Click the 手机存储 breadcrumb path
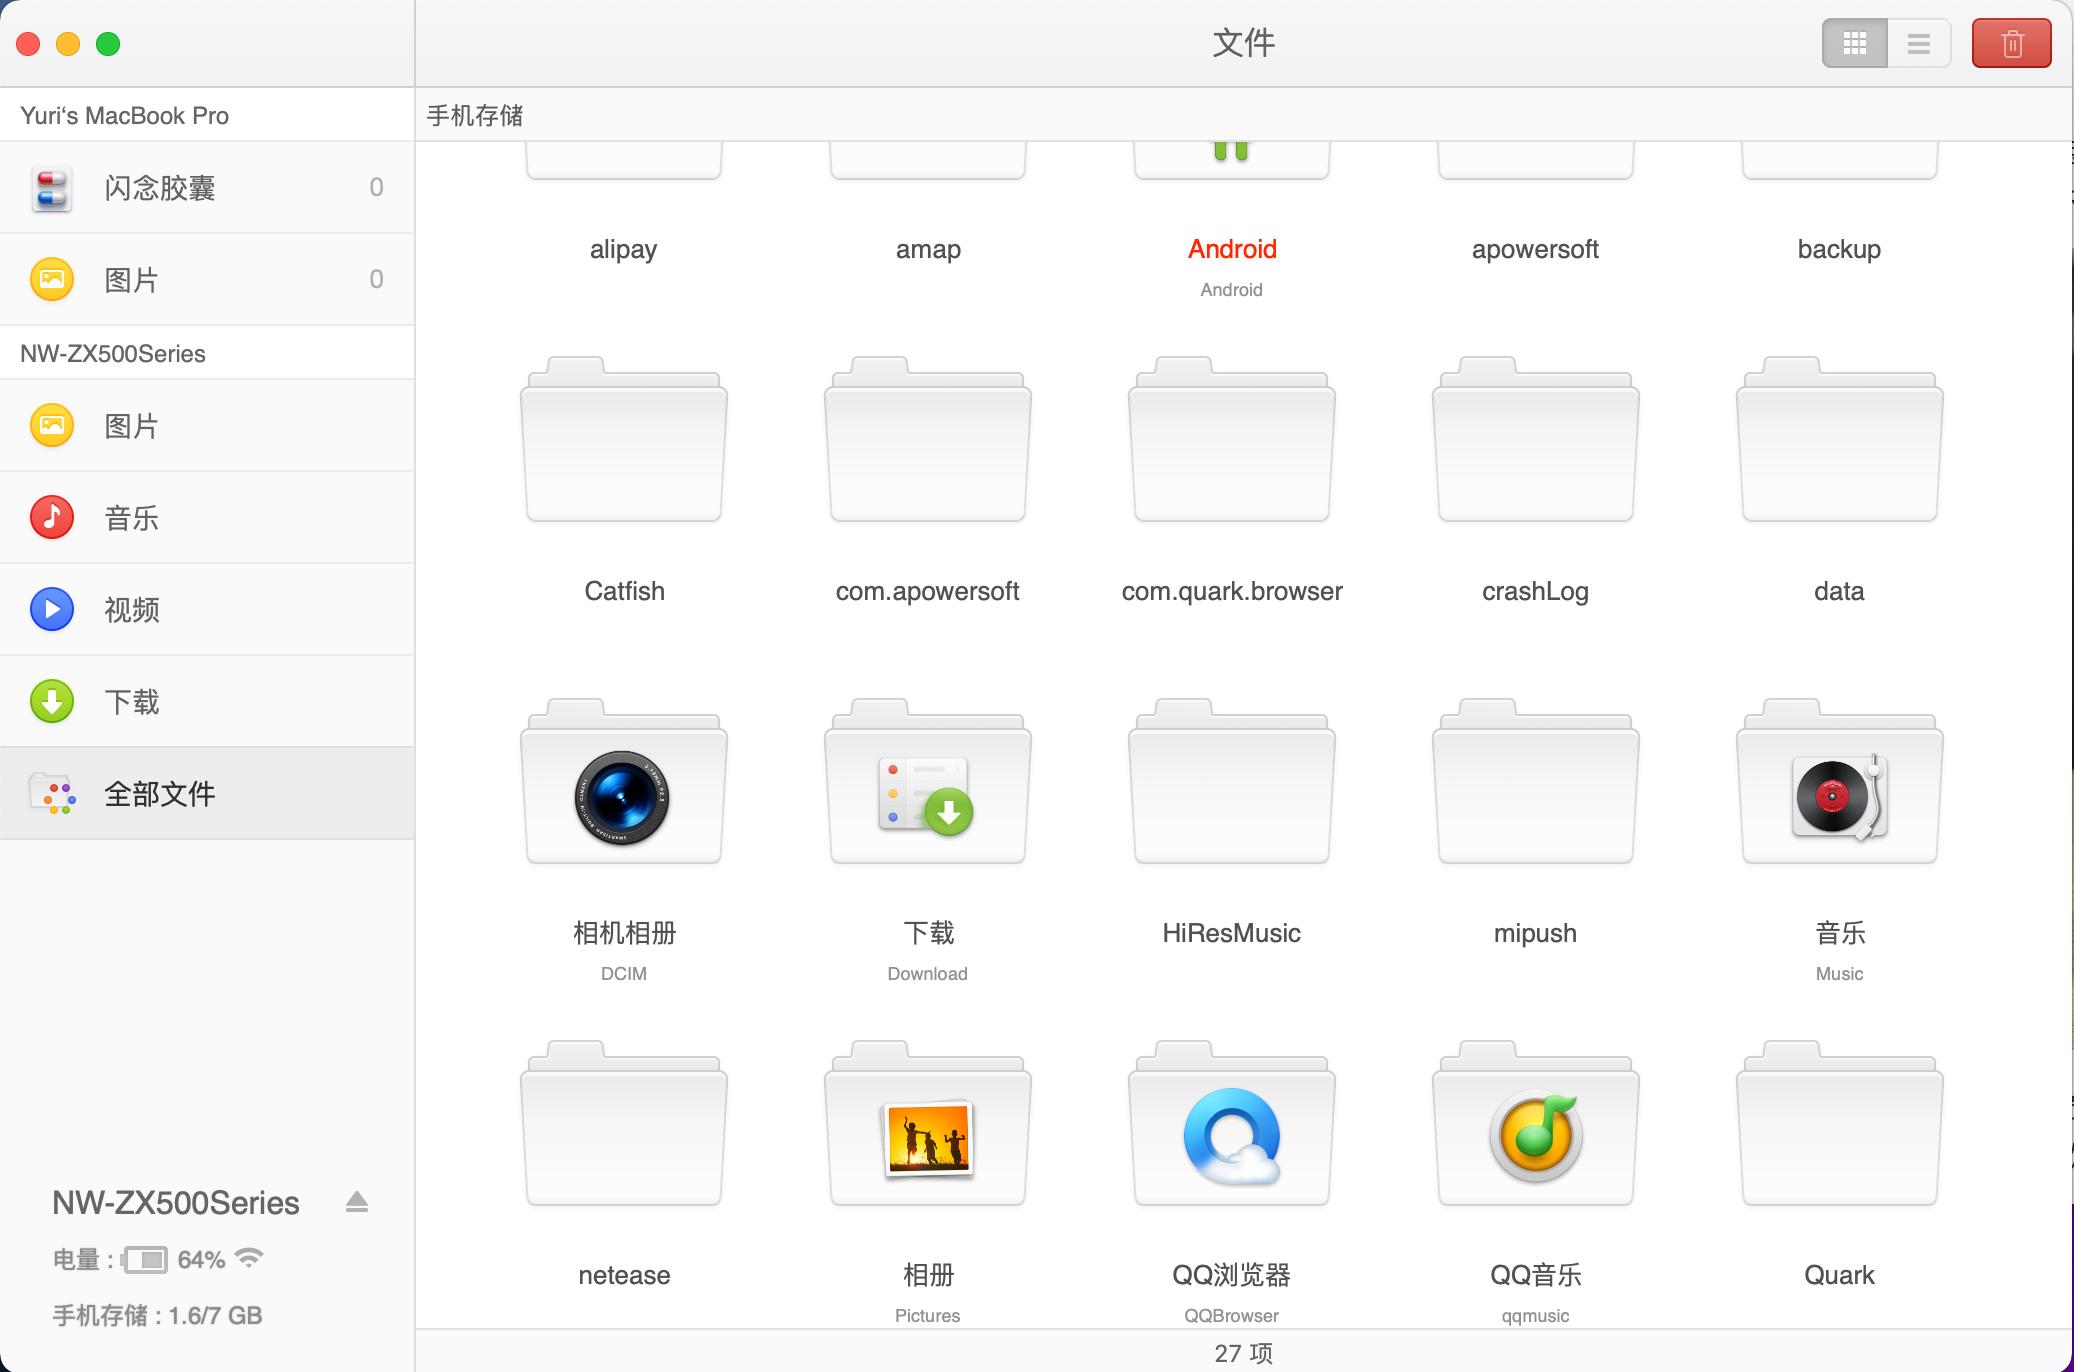This screenshot has width=2074, height=1372. pos(475,115)
